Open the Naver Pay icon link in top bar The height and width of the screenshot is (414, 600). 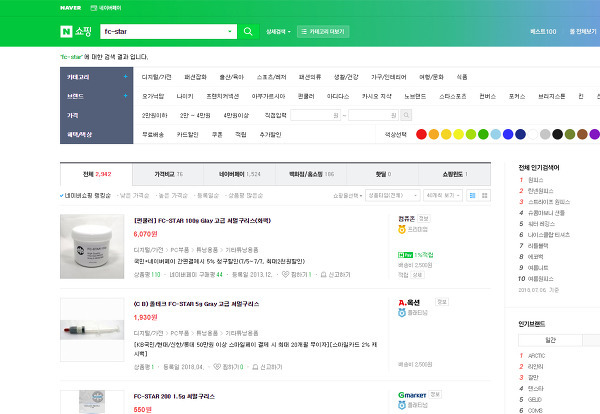tap(106, 8)
